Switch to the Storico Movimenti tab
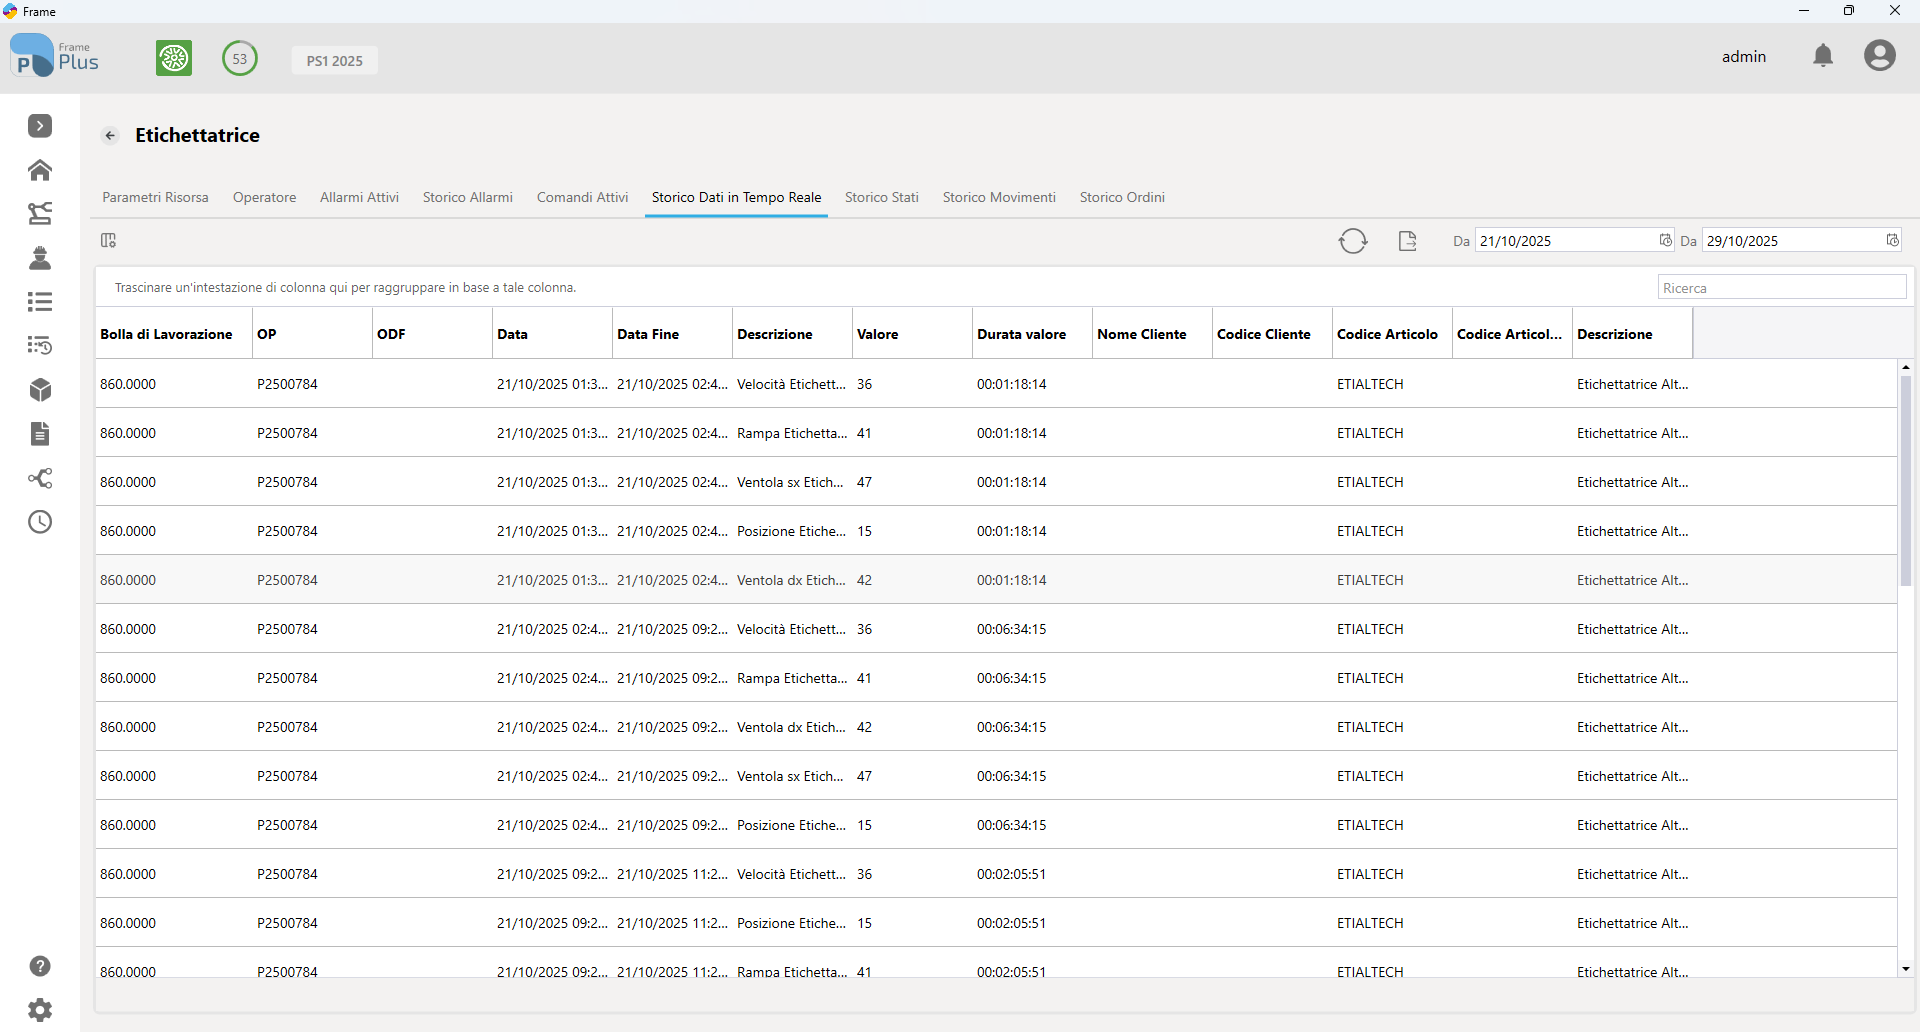Image resolution: width=1920 pixels, height=1032 pixels. (999, 197)
